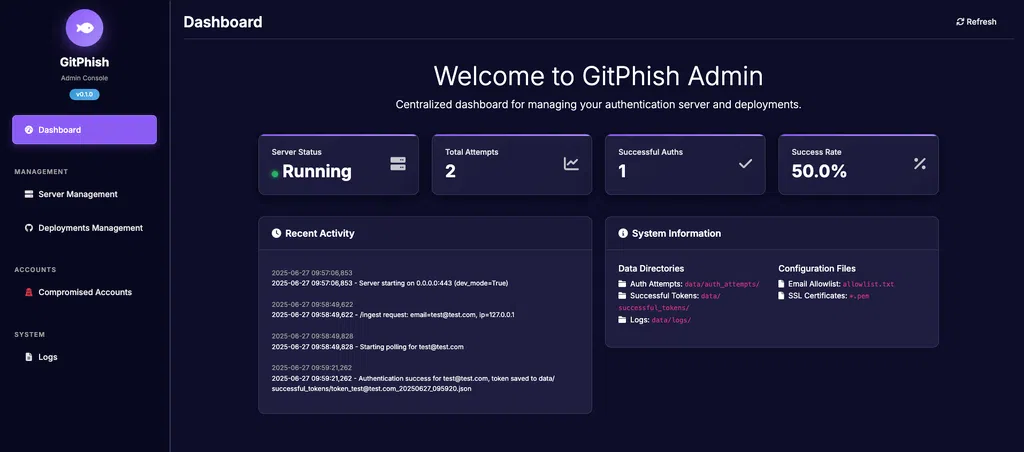Click the v0.1.0 version badge
This screenshot has width=1024, height=452.
click(84, 94)
